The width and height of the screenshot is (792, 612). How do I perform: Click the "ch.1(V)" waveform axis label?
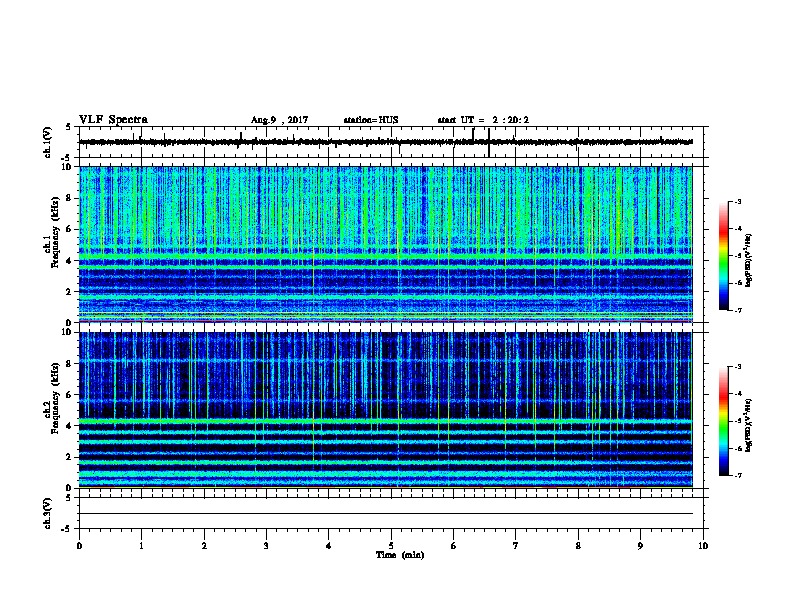(48, 142)
